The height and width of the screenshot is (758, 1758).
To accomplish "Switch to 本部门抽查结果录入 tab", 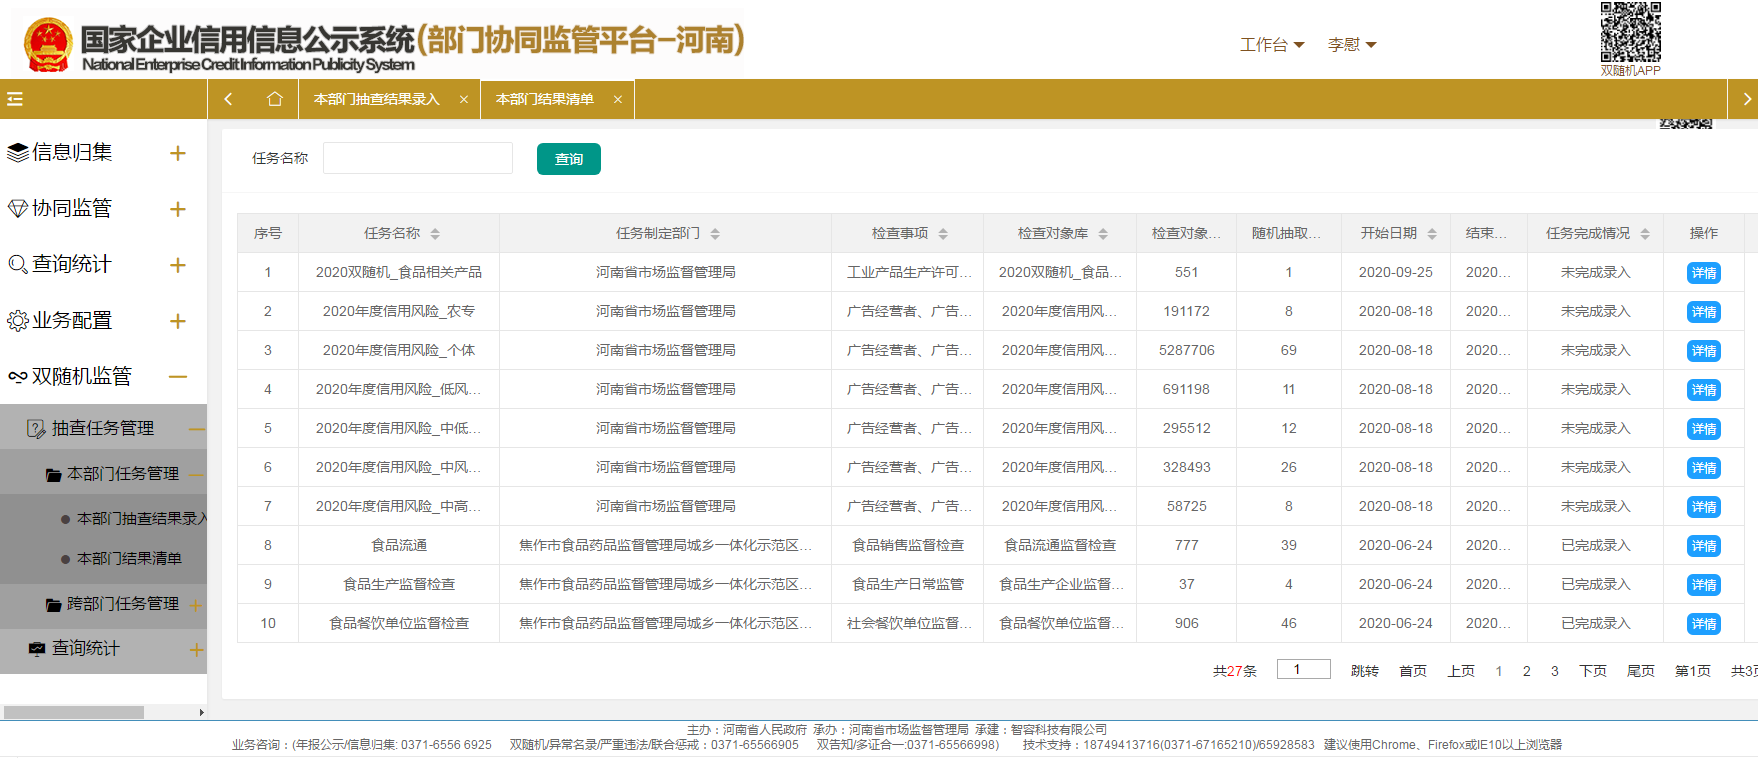I will [377, 99].
